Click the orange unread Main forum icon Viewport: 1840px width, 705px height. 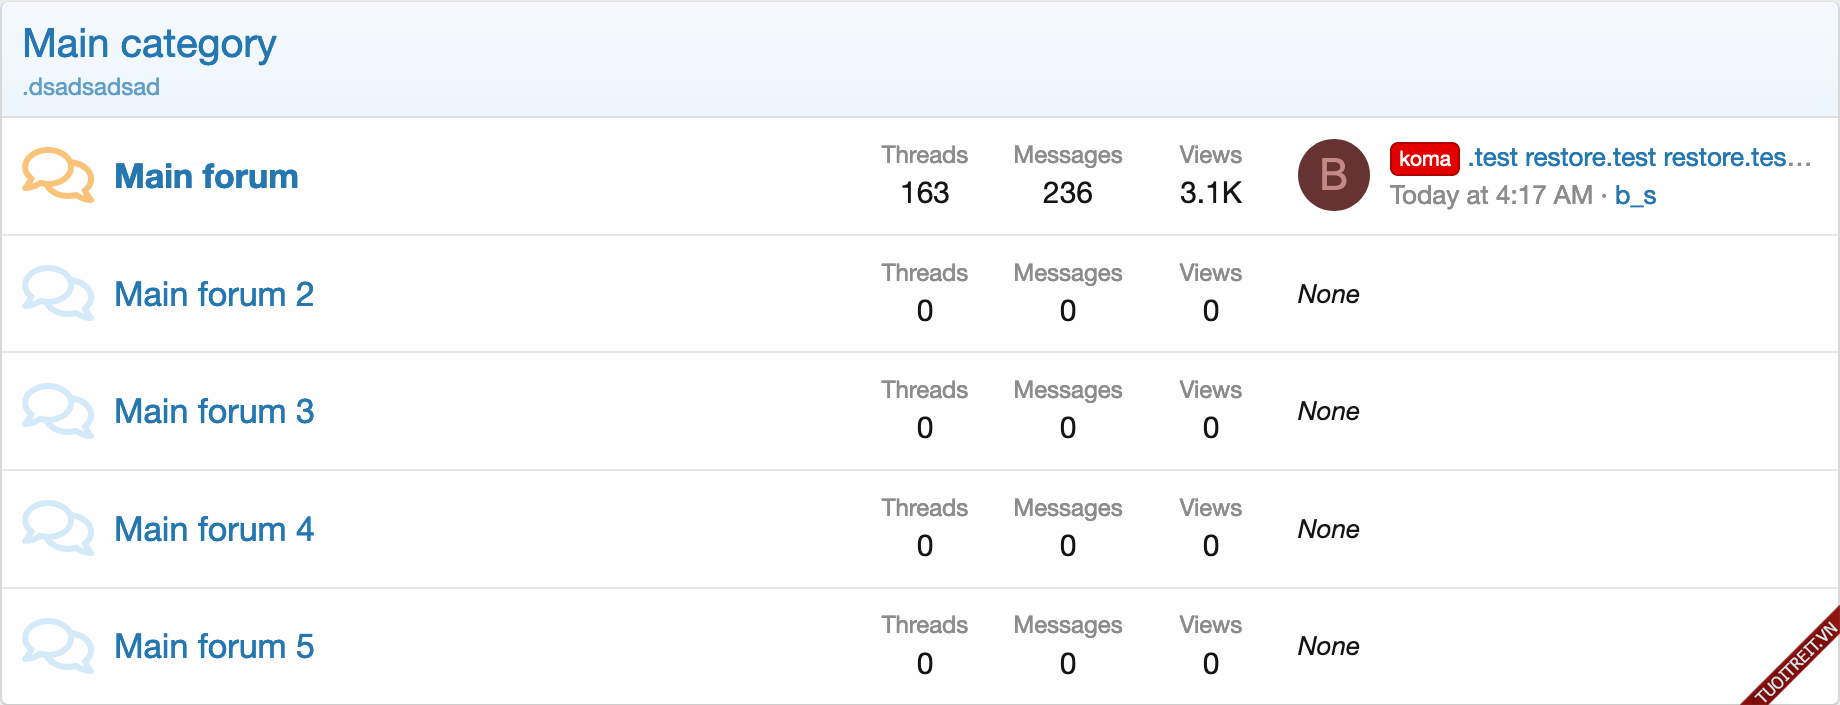(x=58, y=176)
